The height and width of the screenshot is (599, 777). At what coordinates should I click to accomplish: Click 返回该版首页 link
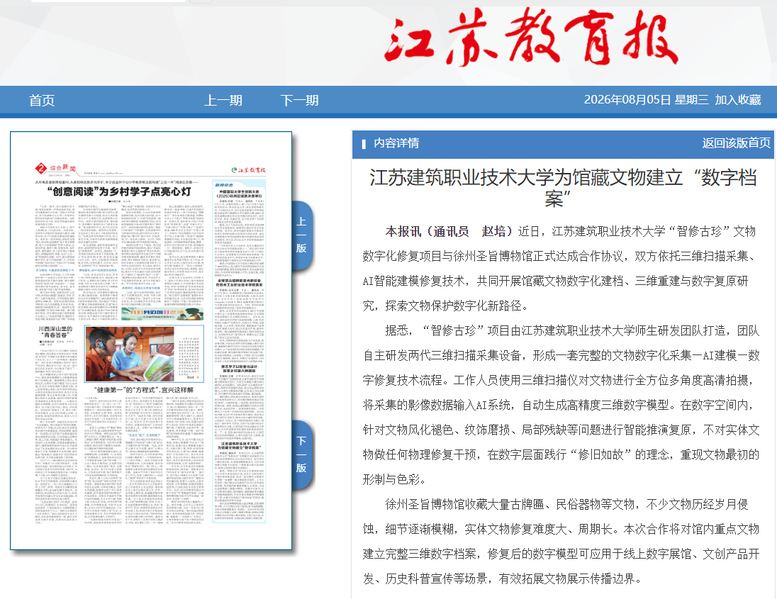pos(736,143)
